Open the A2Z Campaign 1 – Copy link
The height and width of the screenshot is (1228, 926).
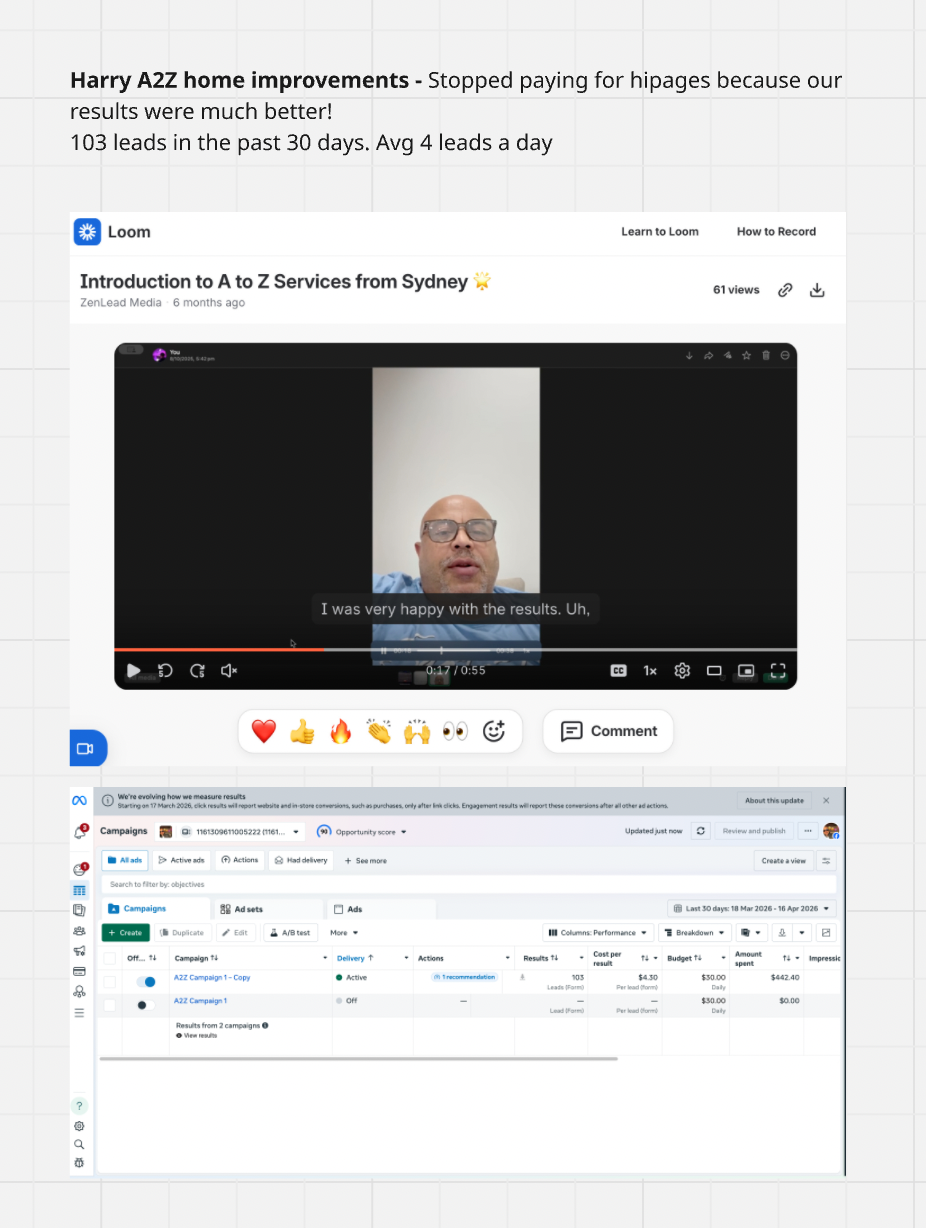click(212, 978)
